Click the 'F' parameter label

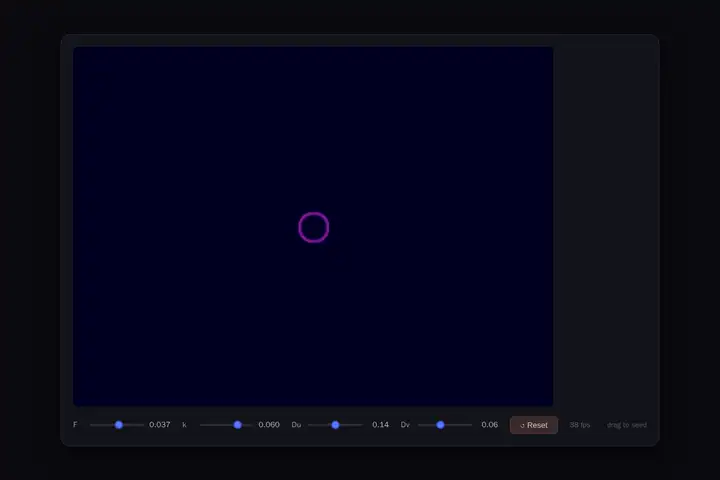[x=75, y=425]
